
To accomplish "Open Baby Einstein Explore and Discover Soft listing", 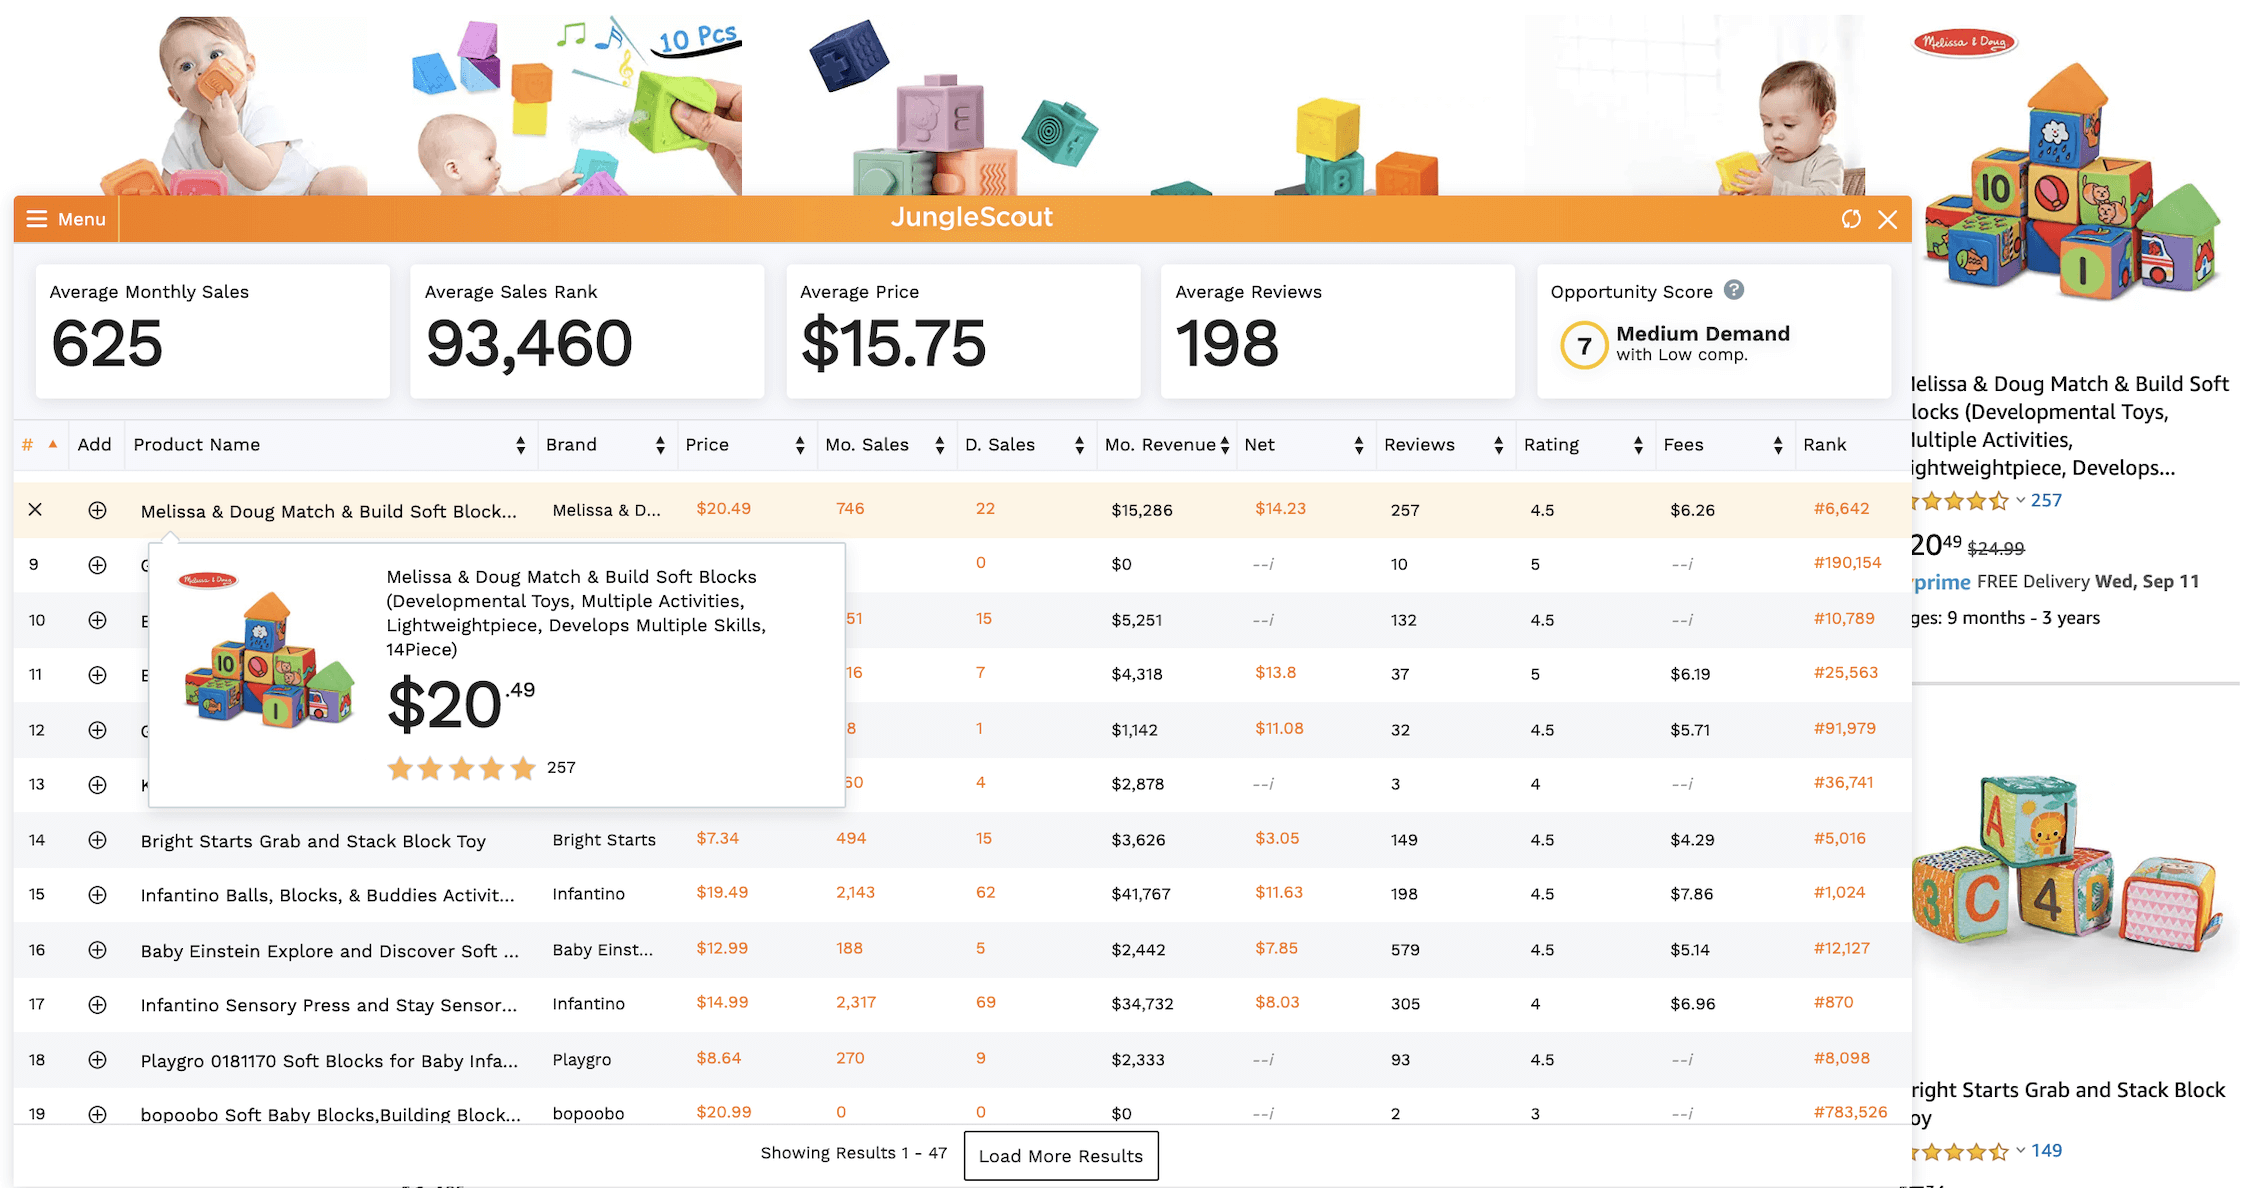I will coord(330,951).
